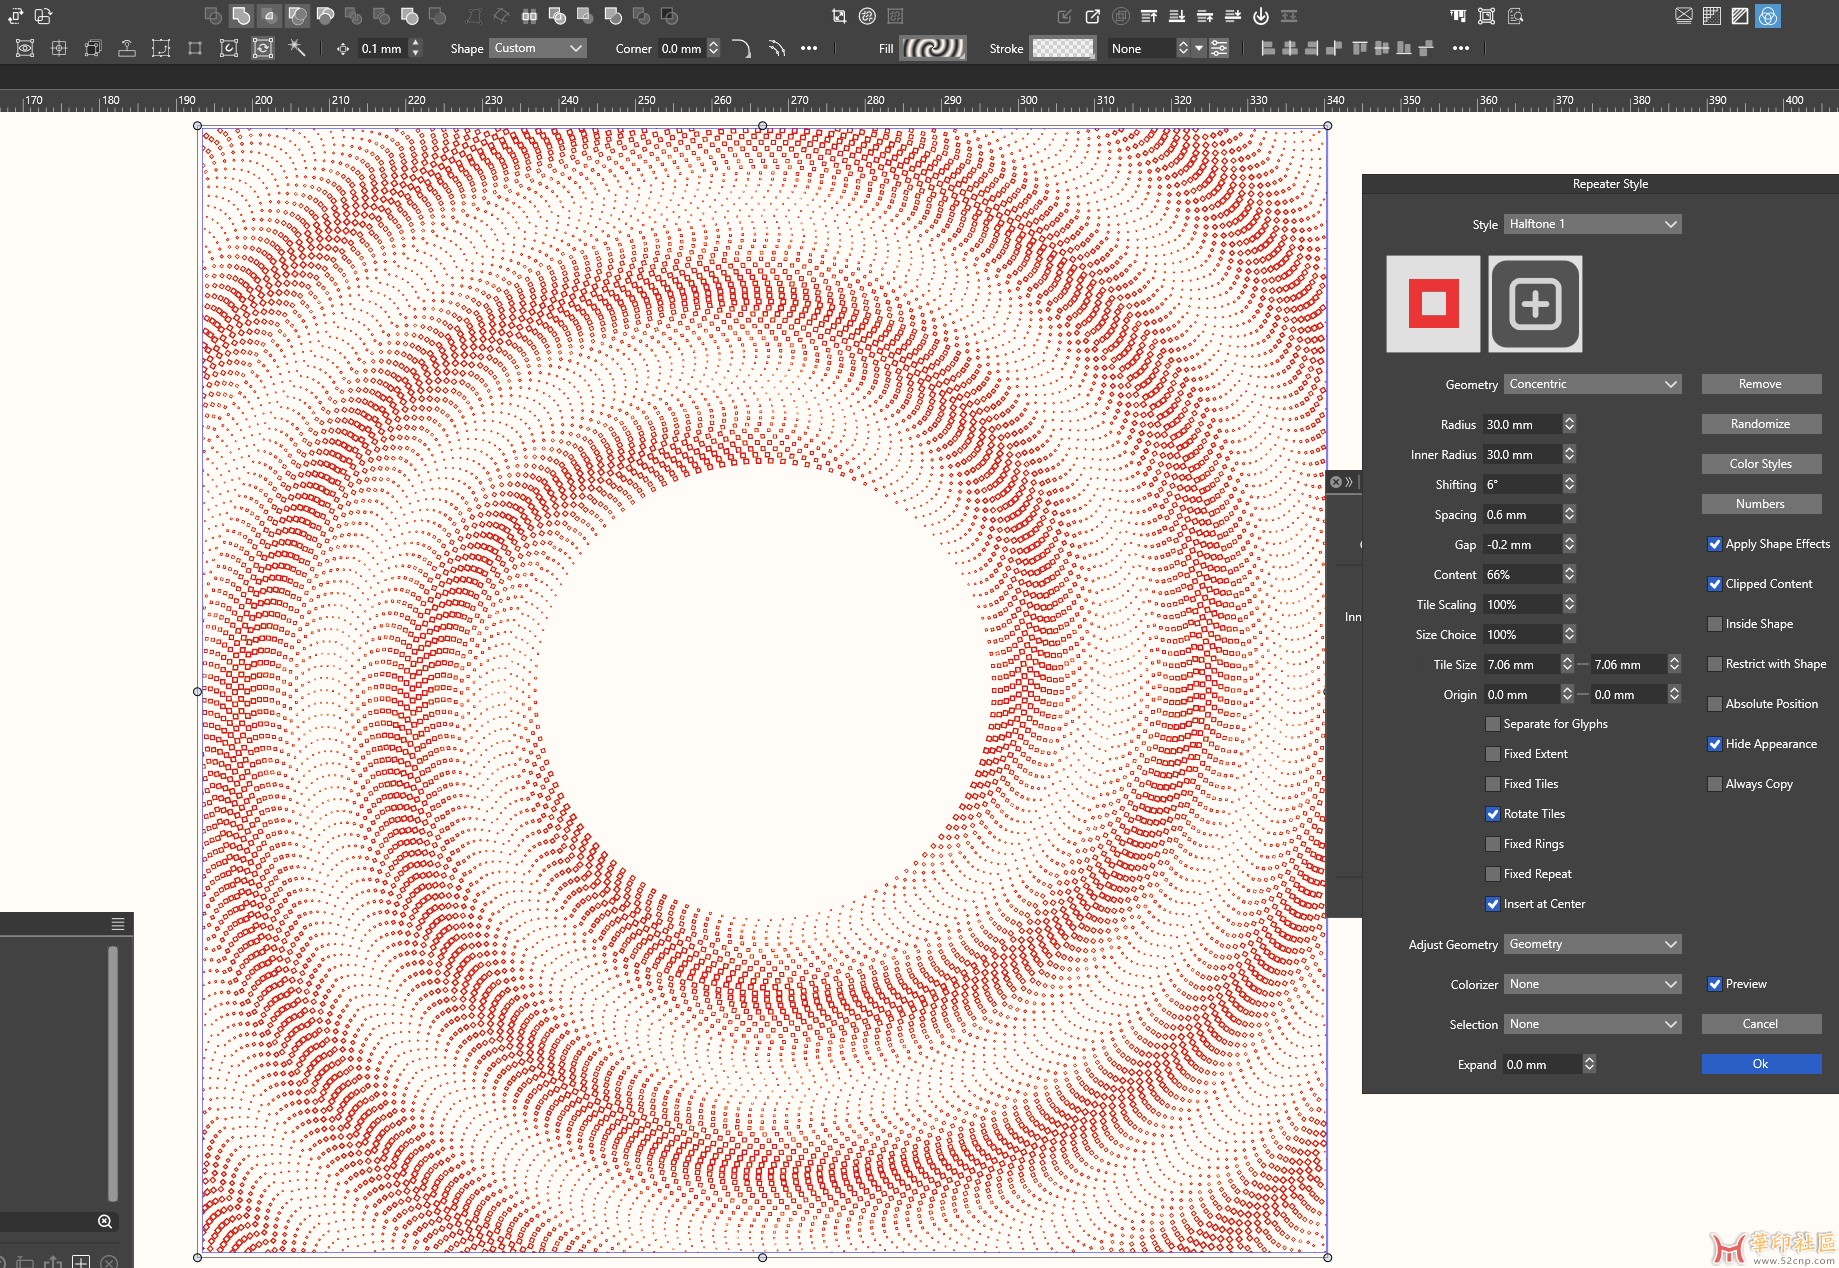Click Cancel in Repeater Style dialog
The height and width of the screenshot is (1268, 1839).
pos(1761,1024)
